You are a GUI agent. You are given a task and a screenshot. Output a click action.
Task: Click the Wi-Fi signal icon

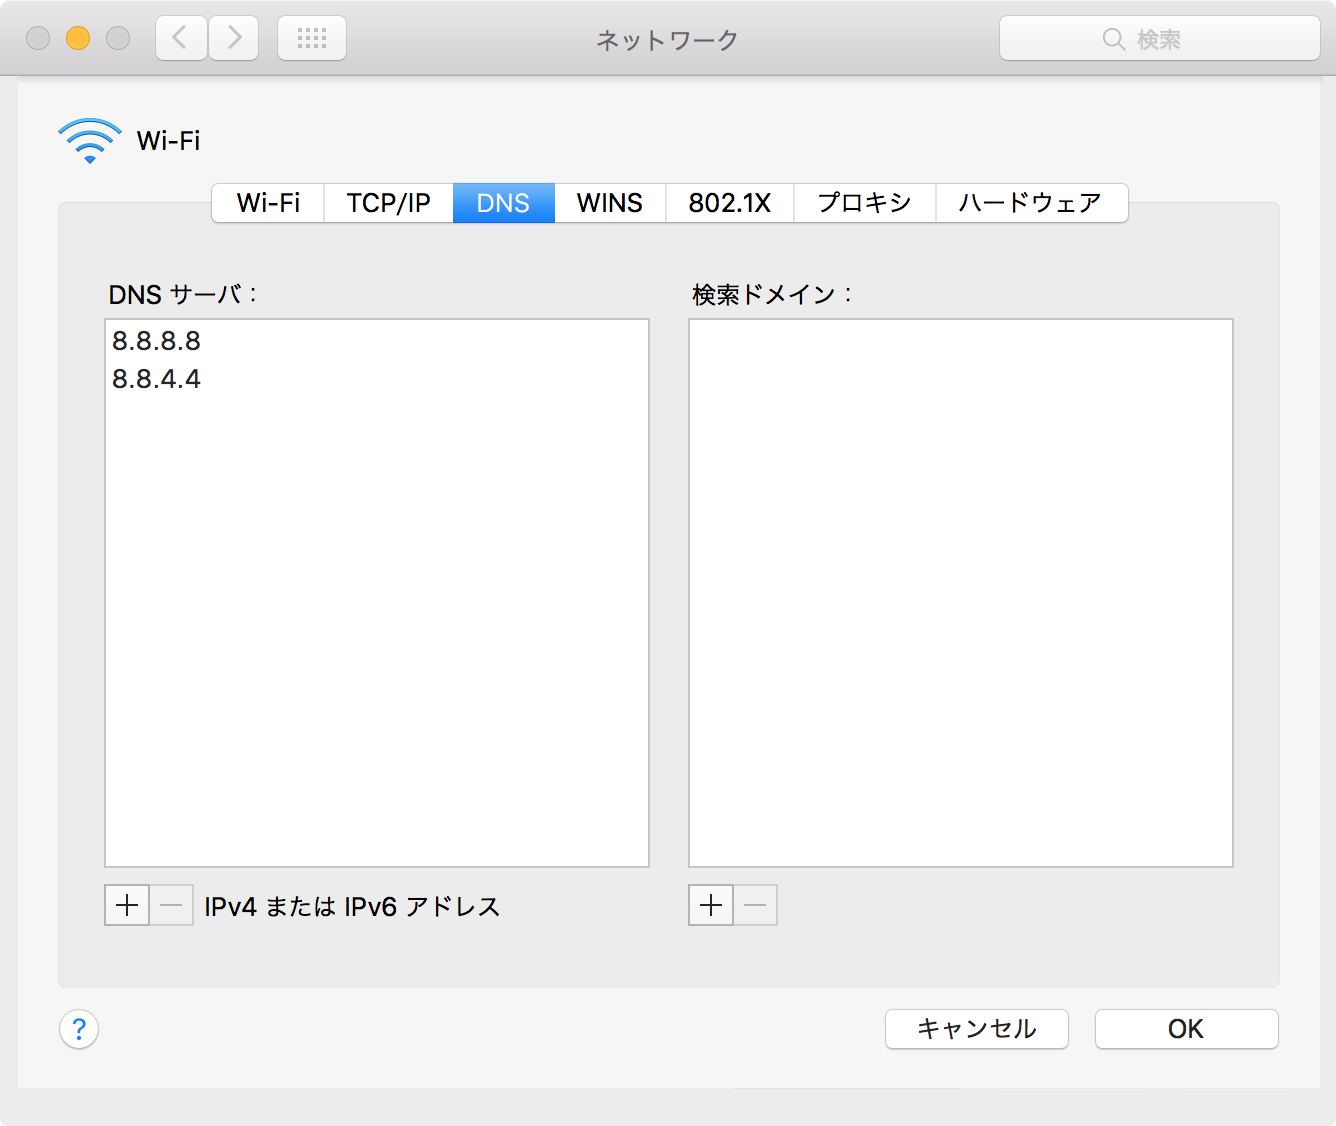pos(90,141)
